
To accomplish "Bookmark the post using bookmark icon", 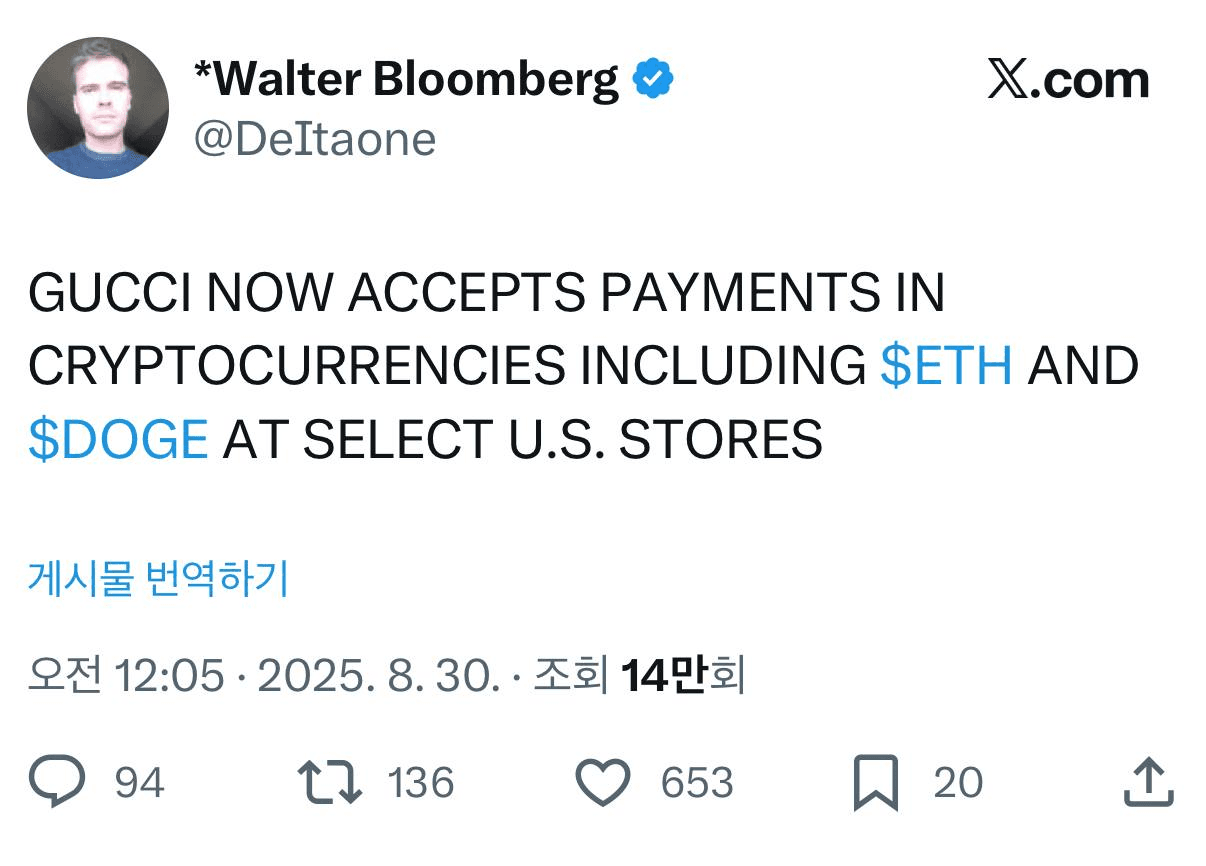I will (x=876, y=783).
